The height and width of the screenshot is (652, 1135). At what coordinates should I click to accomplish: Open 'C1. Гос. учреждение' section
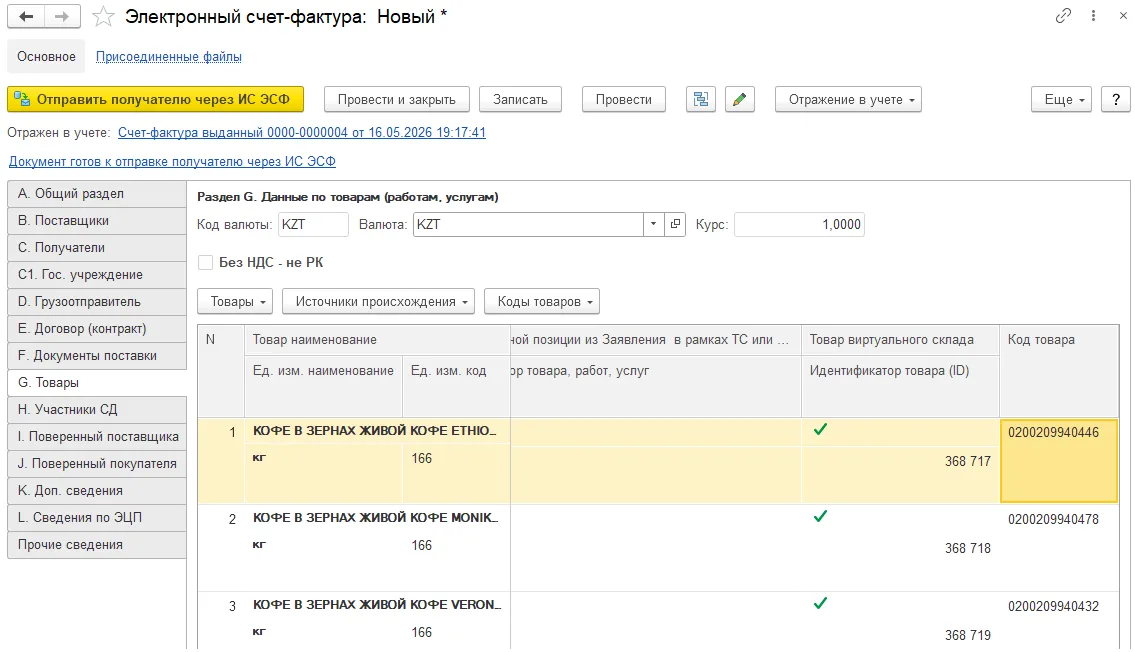coord(97,275)
